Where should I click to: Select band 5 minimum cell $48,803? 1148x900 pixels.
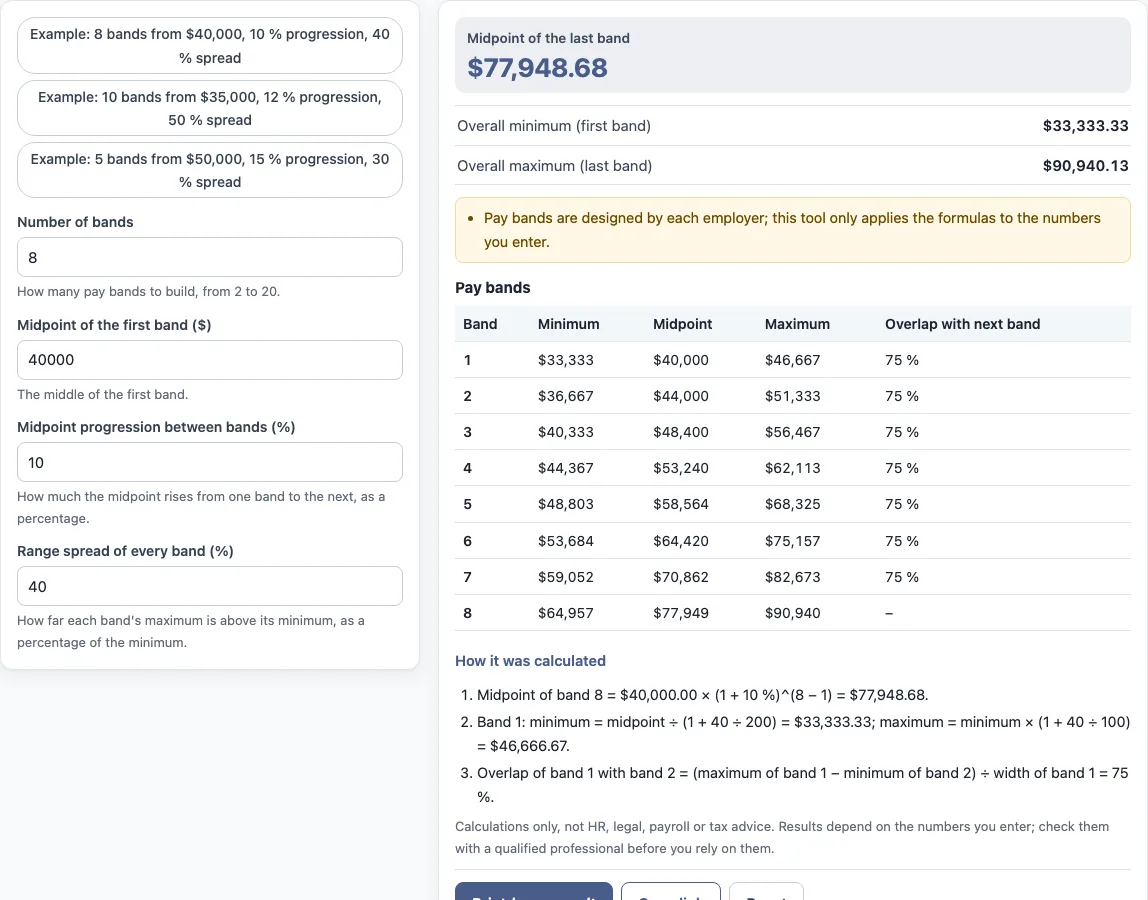point(566,504)
